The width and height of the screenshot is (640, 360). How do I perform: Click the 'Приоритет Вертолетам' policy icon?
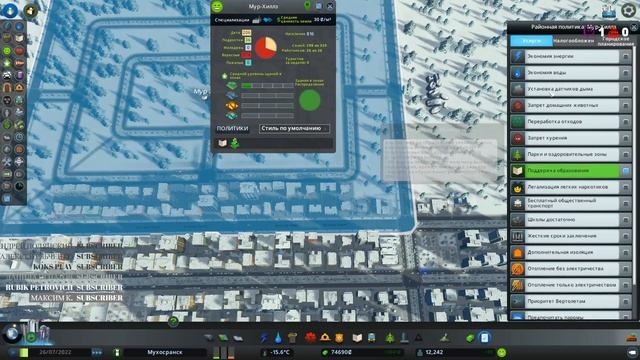point(518,301)
